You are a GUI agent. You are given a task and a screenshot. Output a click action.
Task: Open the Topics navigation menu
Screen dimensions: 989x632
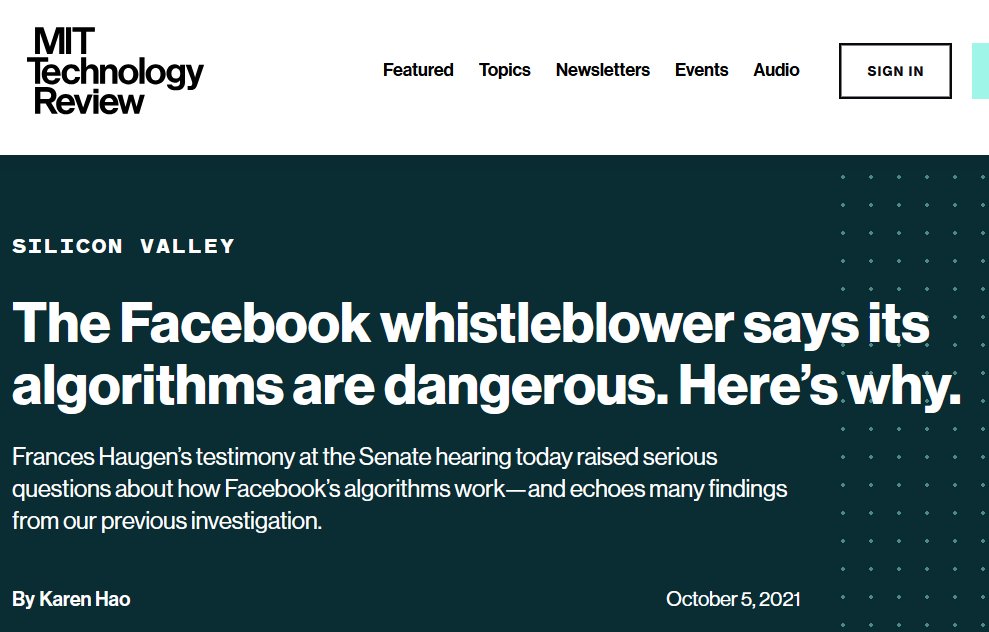[505, 70]
